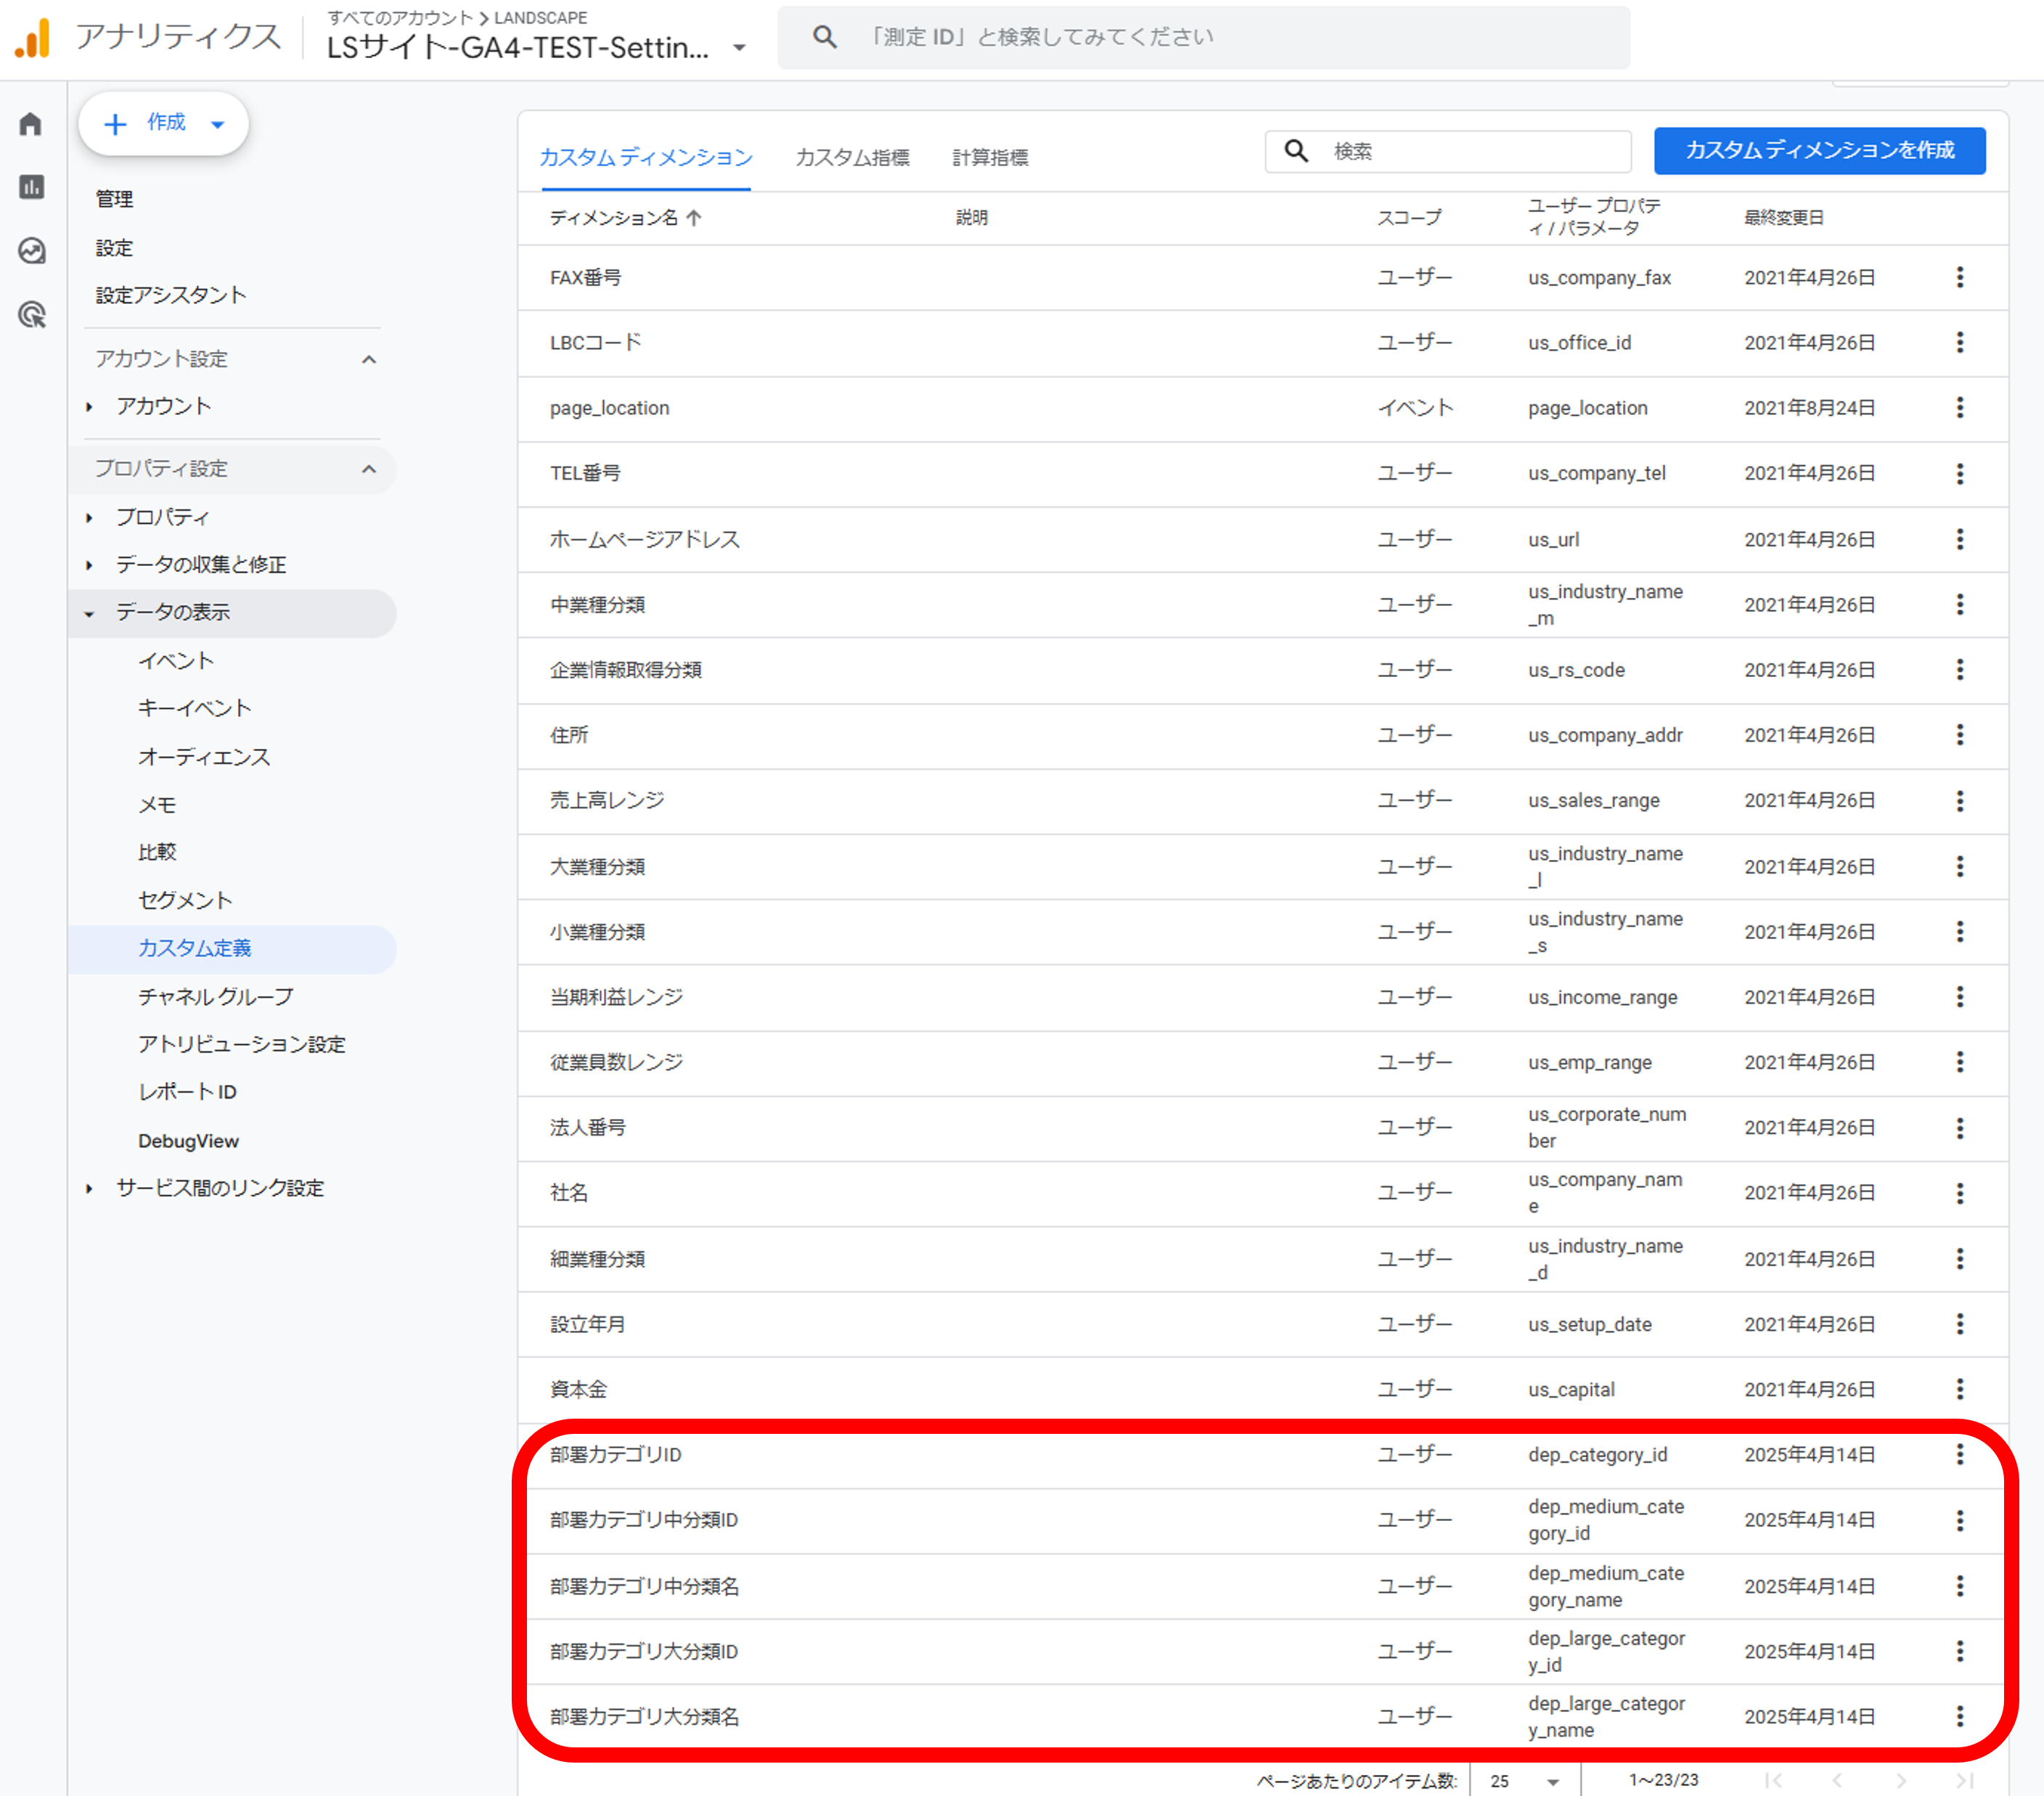Open more options for page_location row
The height and width of the screenshot is (1796, 2044).
coord(1960,407)
